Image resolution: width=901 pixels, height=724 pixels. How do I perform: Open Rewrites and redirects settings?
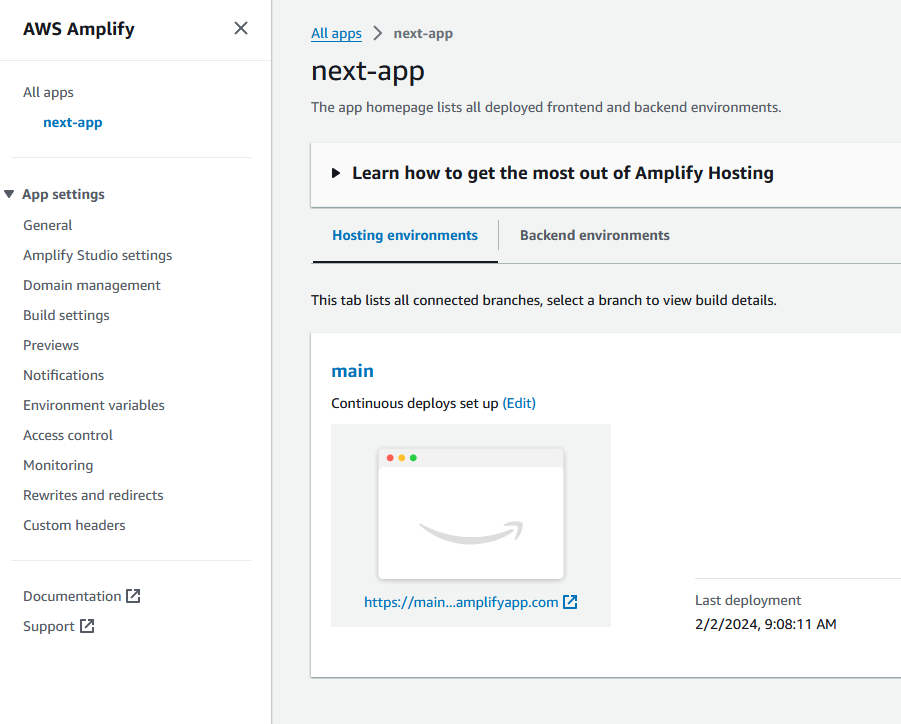[92, 494]
